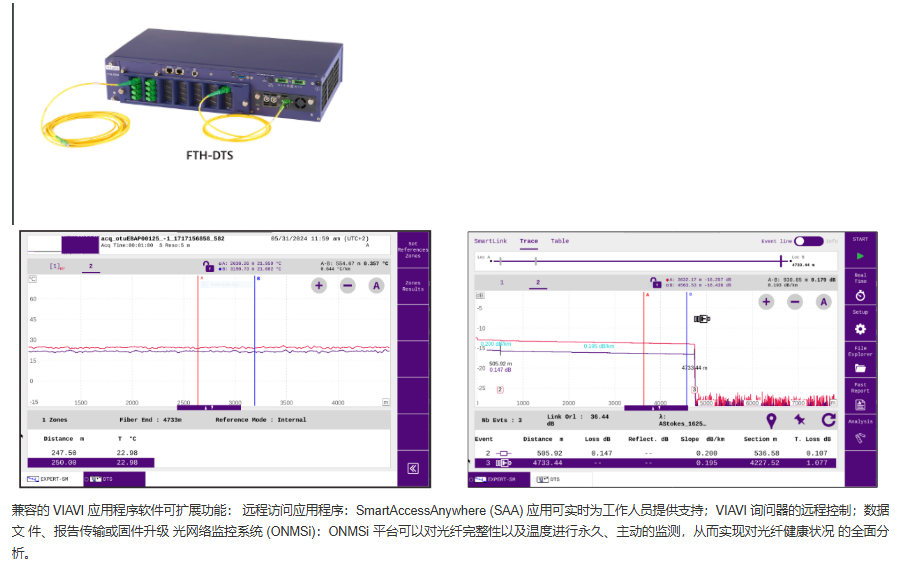Click the add-event star icon in OTDR results bar

pyautogui.click(x=800, y=420)
